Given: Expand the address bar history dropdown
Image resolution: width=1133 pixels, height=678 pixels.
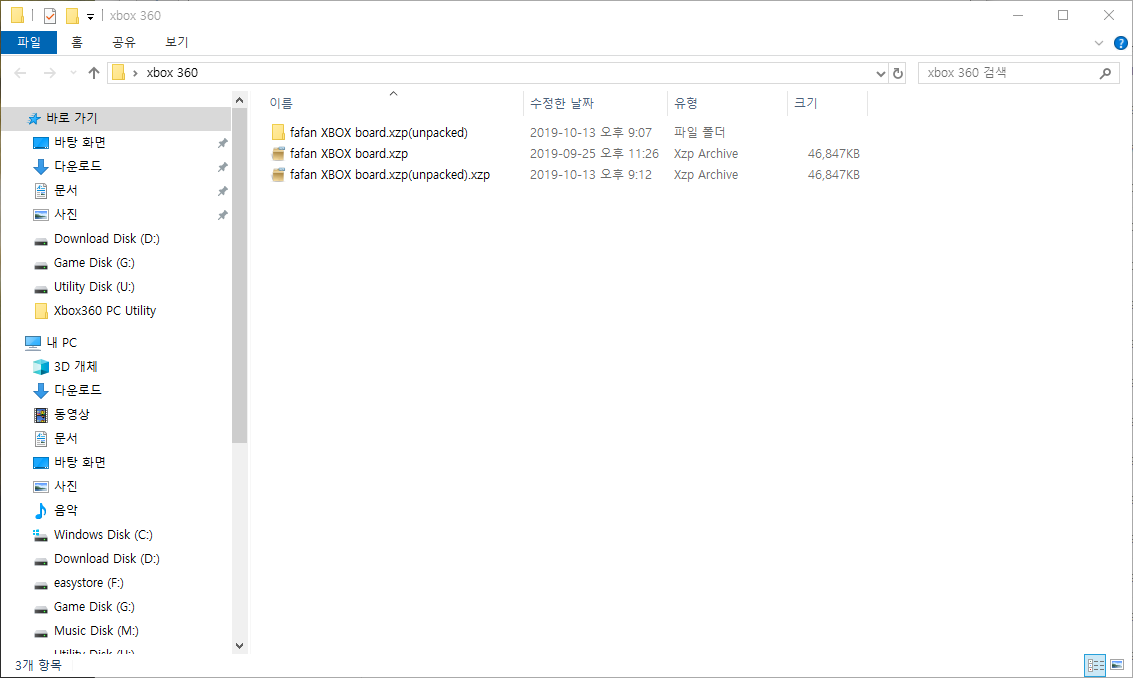Looking at the screenshot, I should (x=880, y=73).
